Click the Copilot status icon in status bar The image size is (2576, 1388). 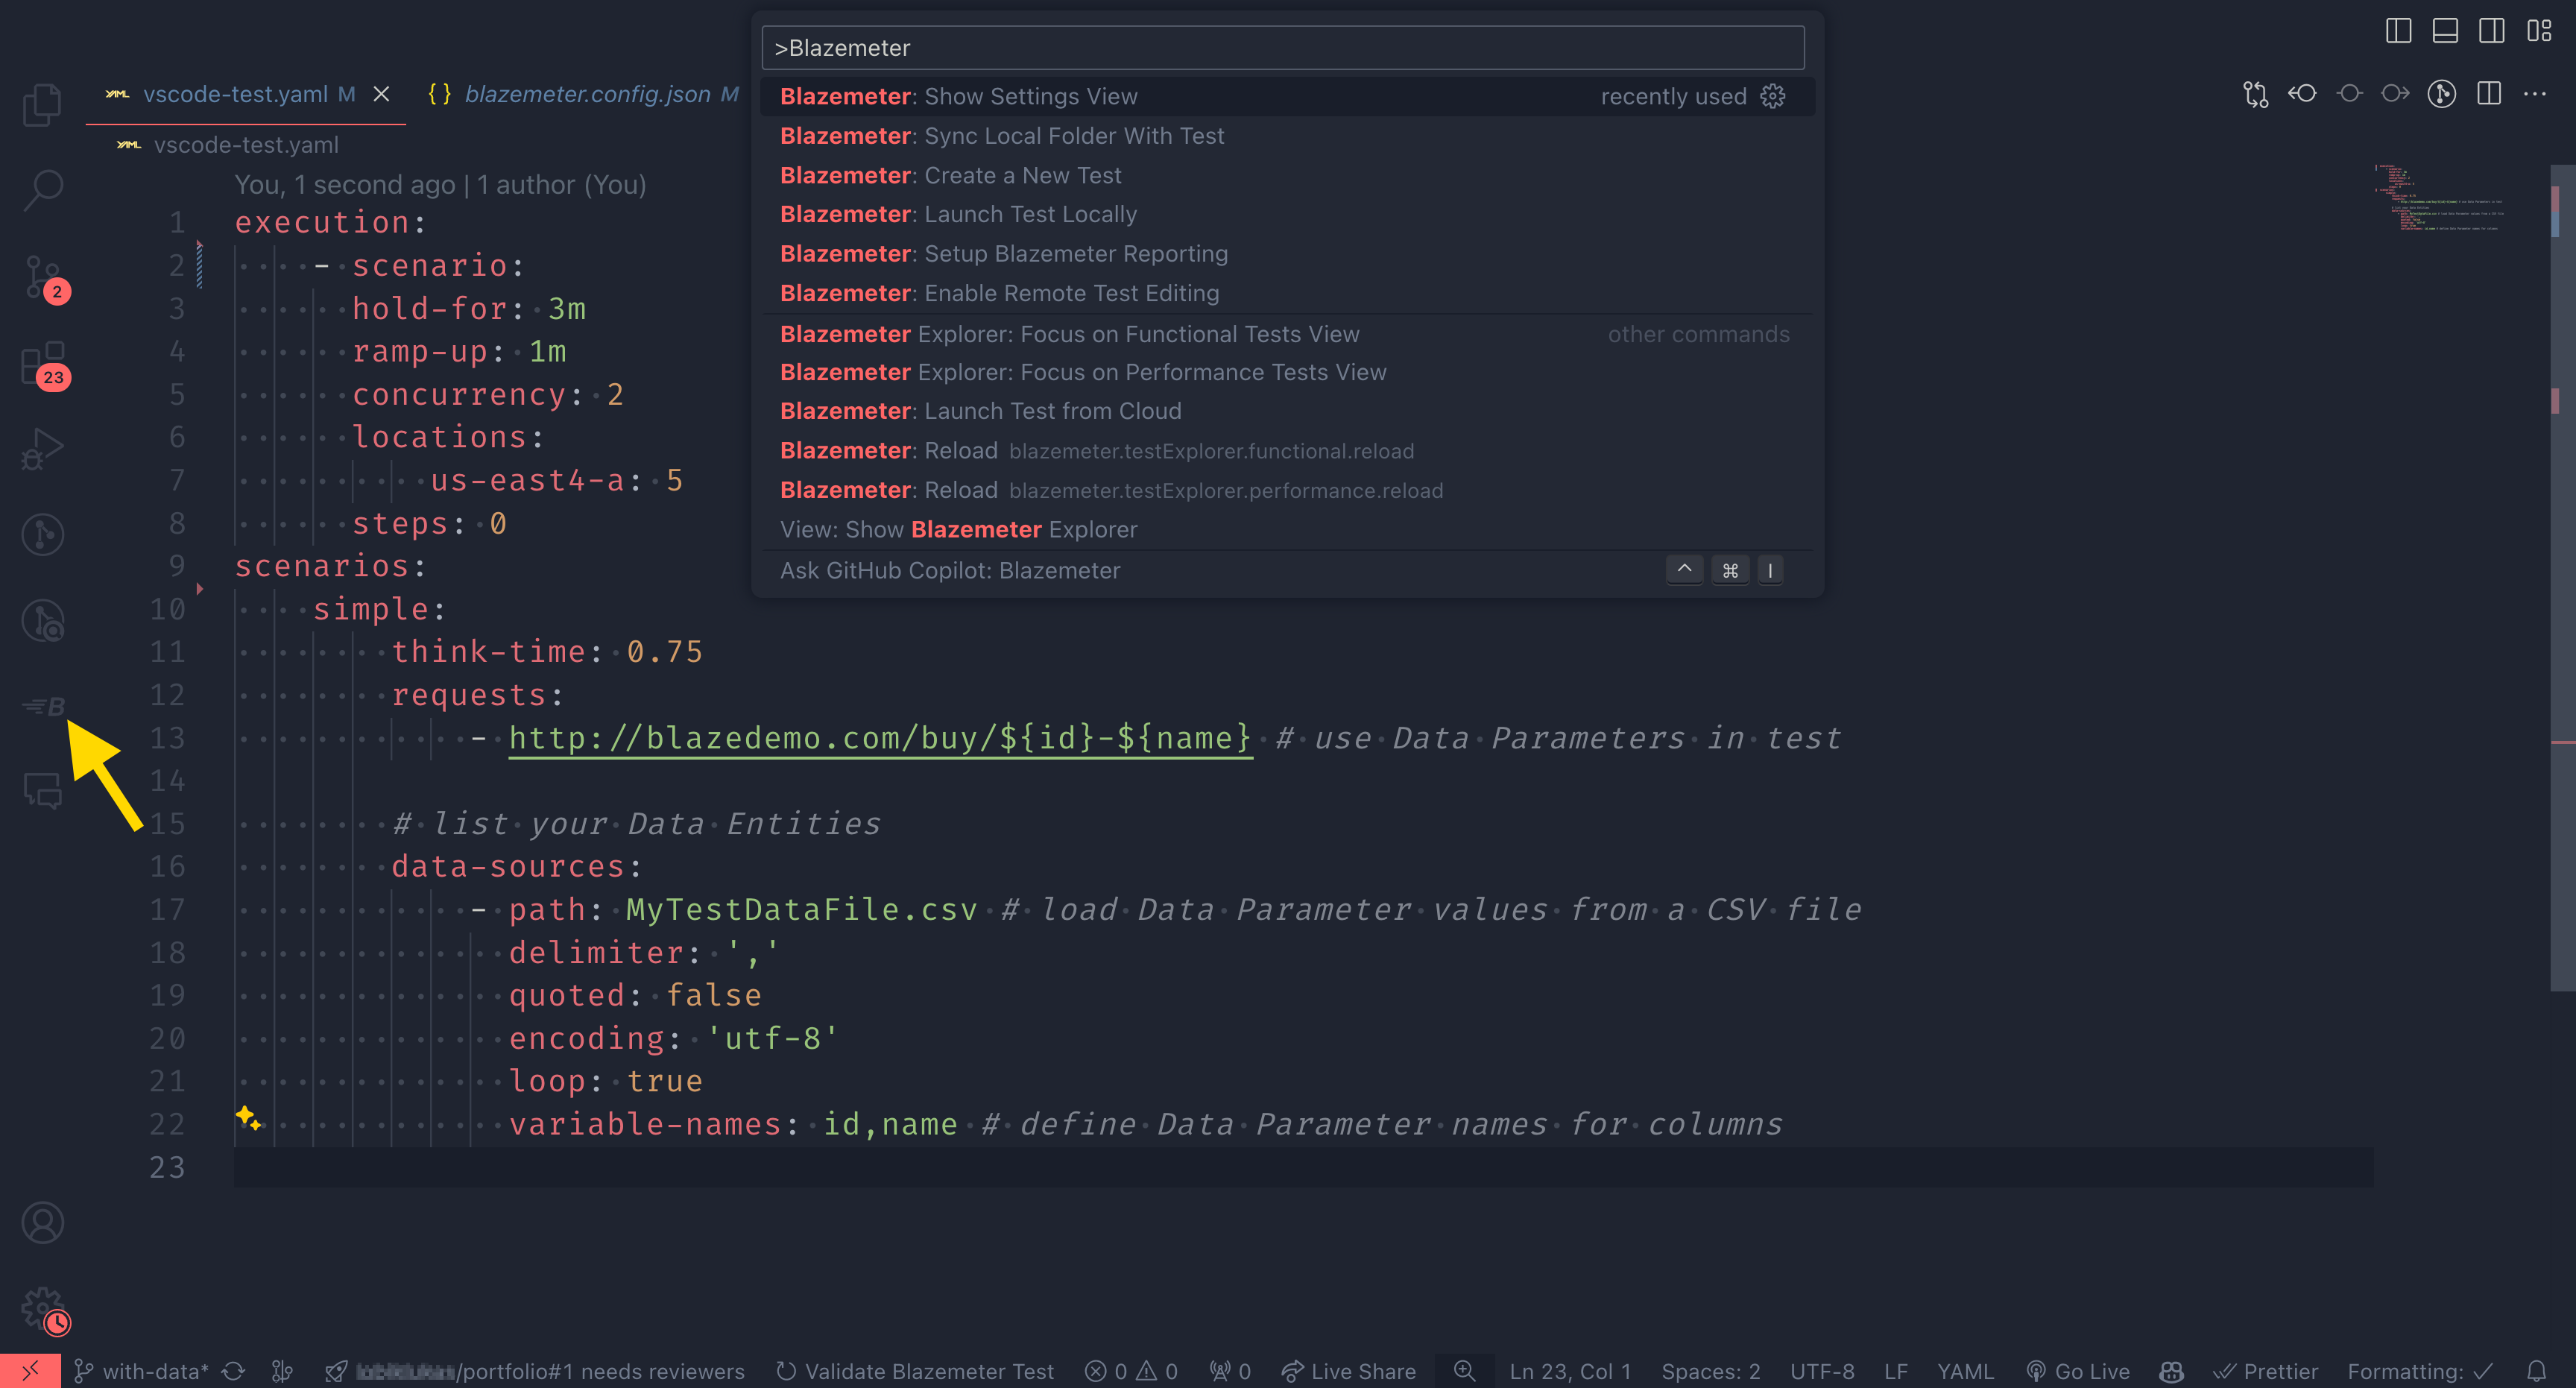pyautogui.click(x=2171, y=1371)
